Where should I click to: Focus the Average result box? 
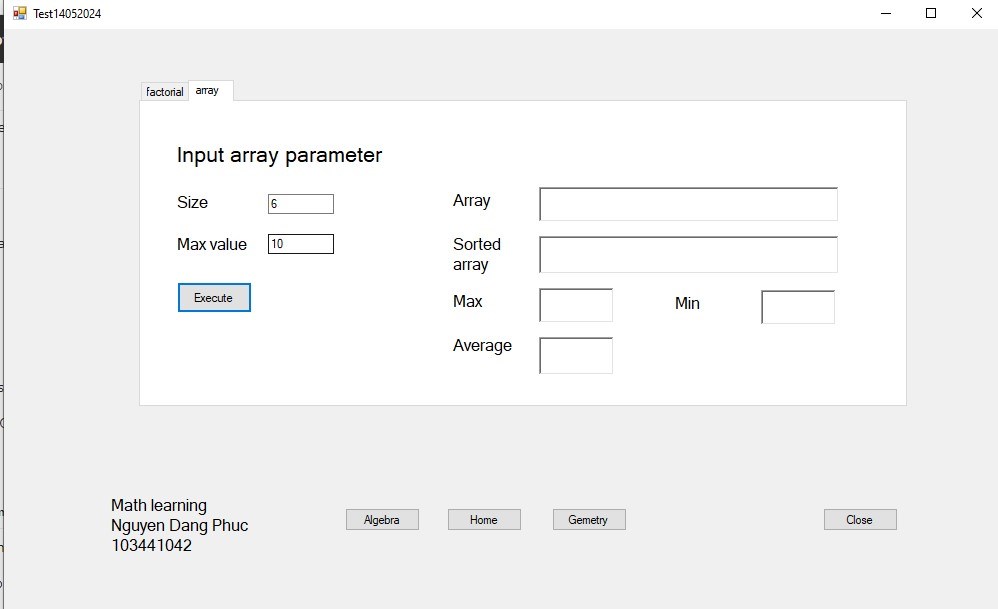(576, 356)
